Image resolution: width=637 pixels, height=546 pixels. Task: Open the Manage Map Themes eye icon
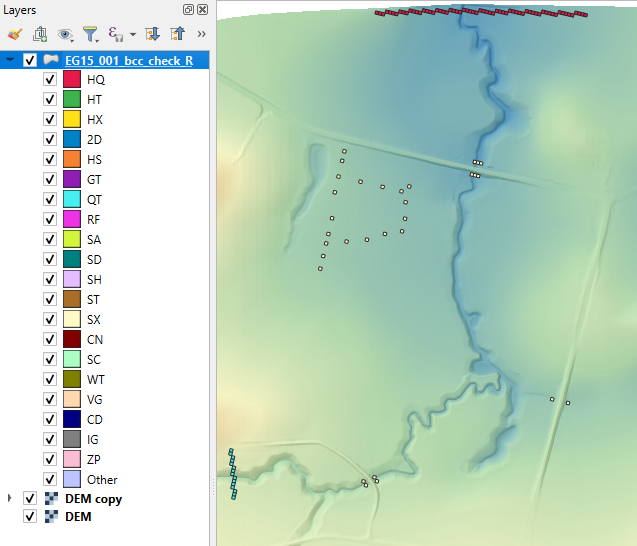tap(66, 34)
